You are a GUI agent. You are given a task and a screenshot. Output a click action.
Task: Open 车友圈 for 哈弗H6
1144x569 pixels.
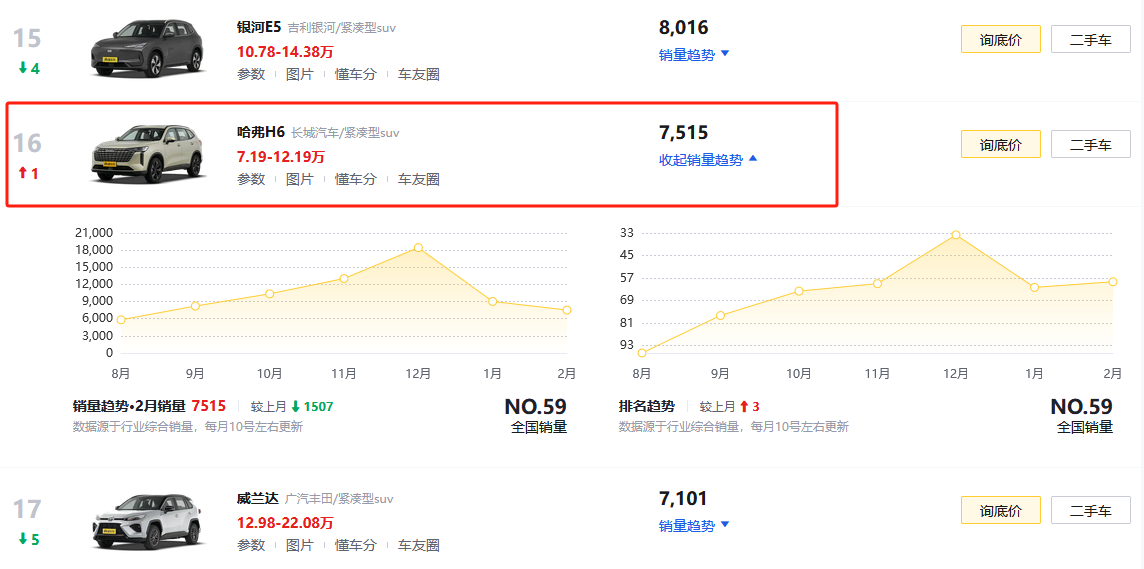419,179
